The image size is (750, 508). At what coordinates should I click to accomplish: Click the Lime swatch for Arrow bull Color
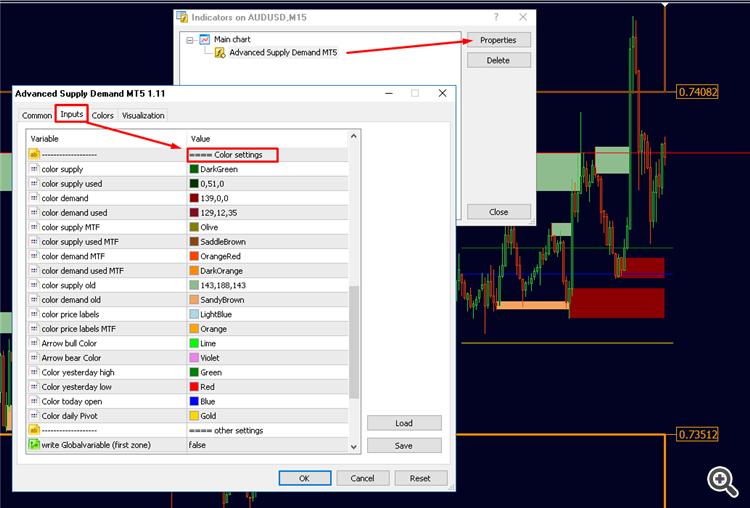tap(194, 343)
